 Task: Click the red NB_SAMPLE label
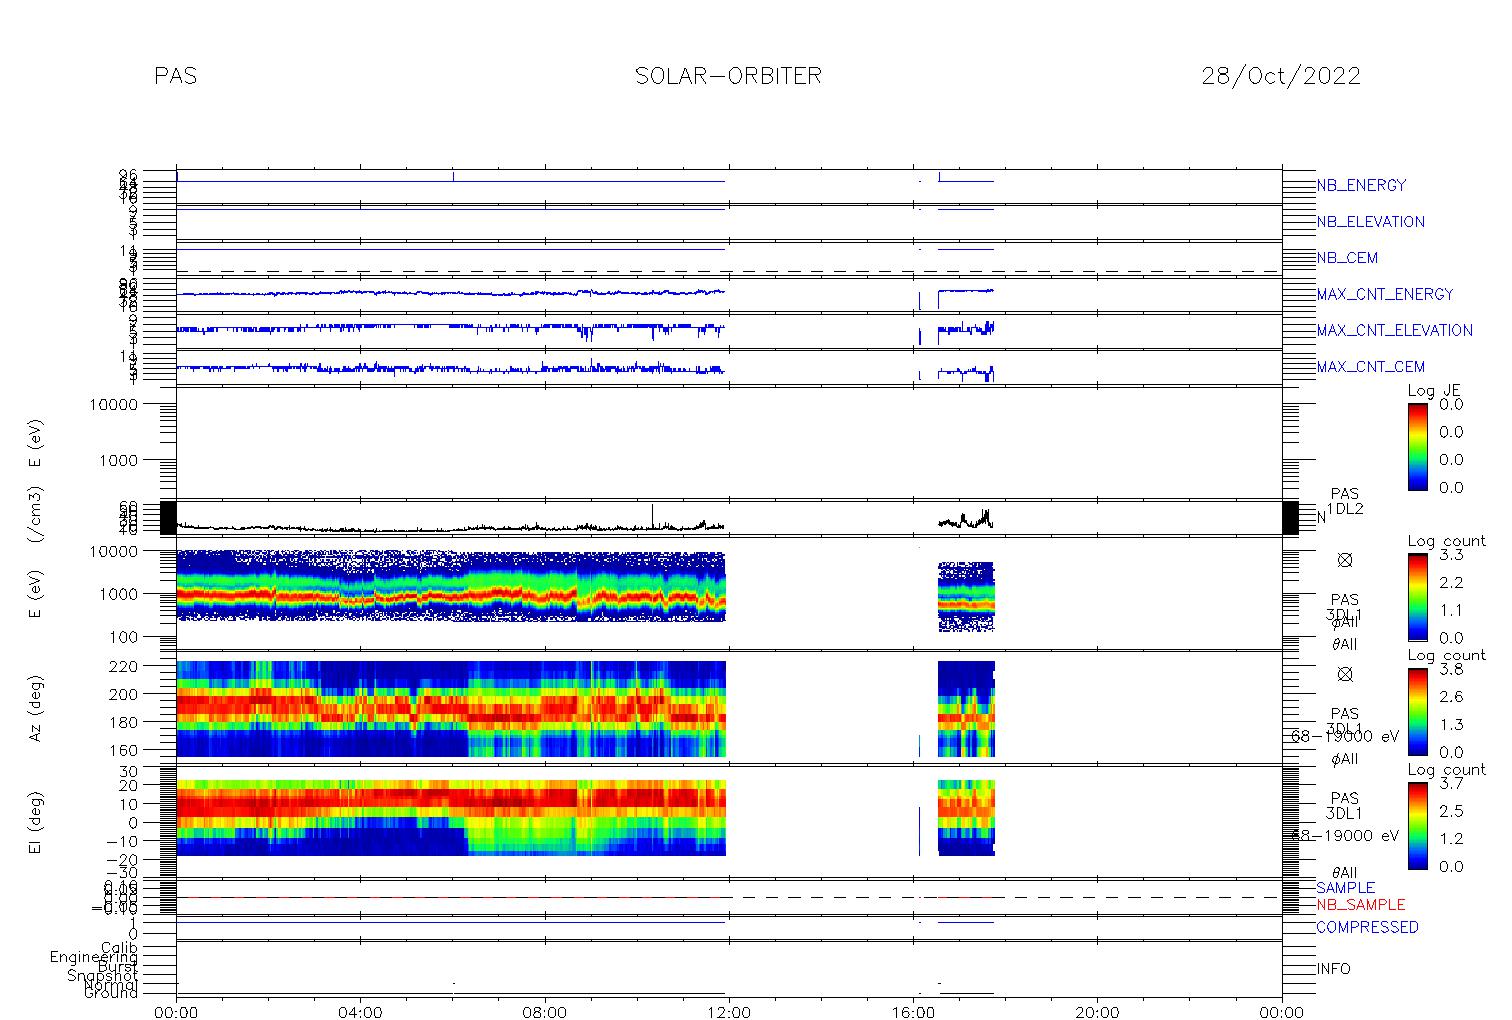[x=1360, y=904]
